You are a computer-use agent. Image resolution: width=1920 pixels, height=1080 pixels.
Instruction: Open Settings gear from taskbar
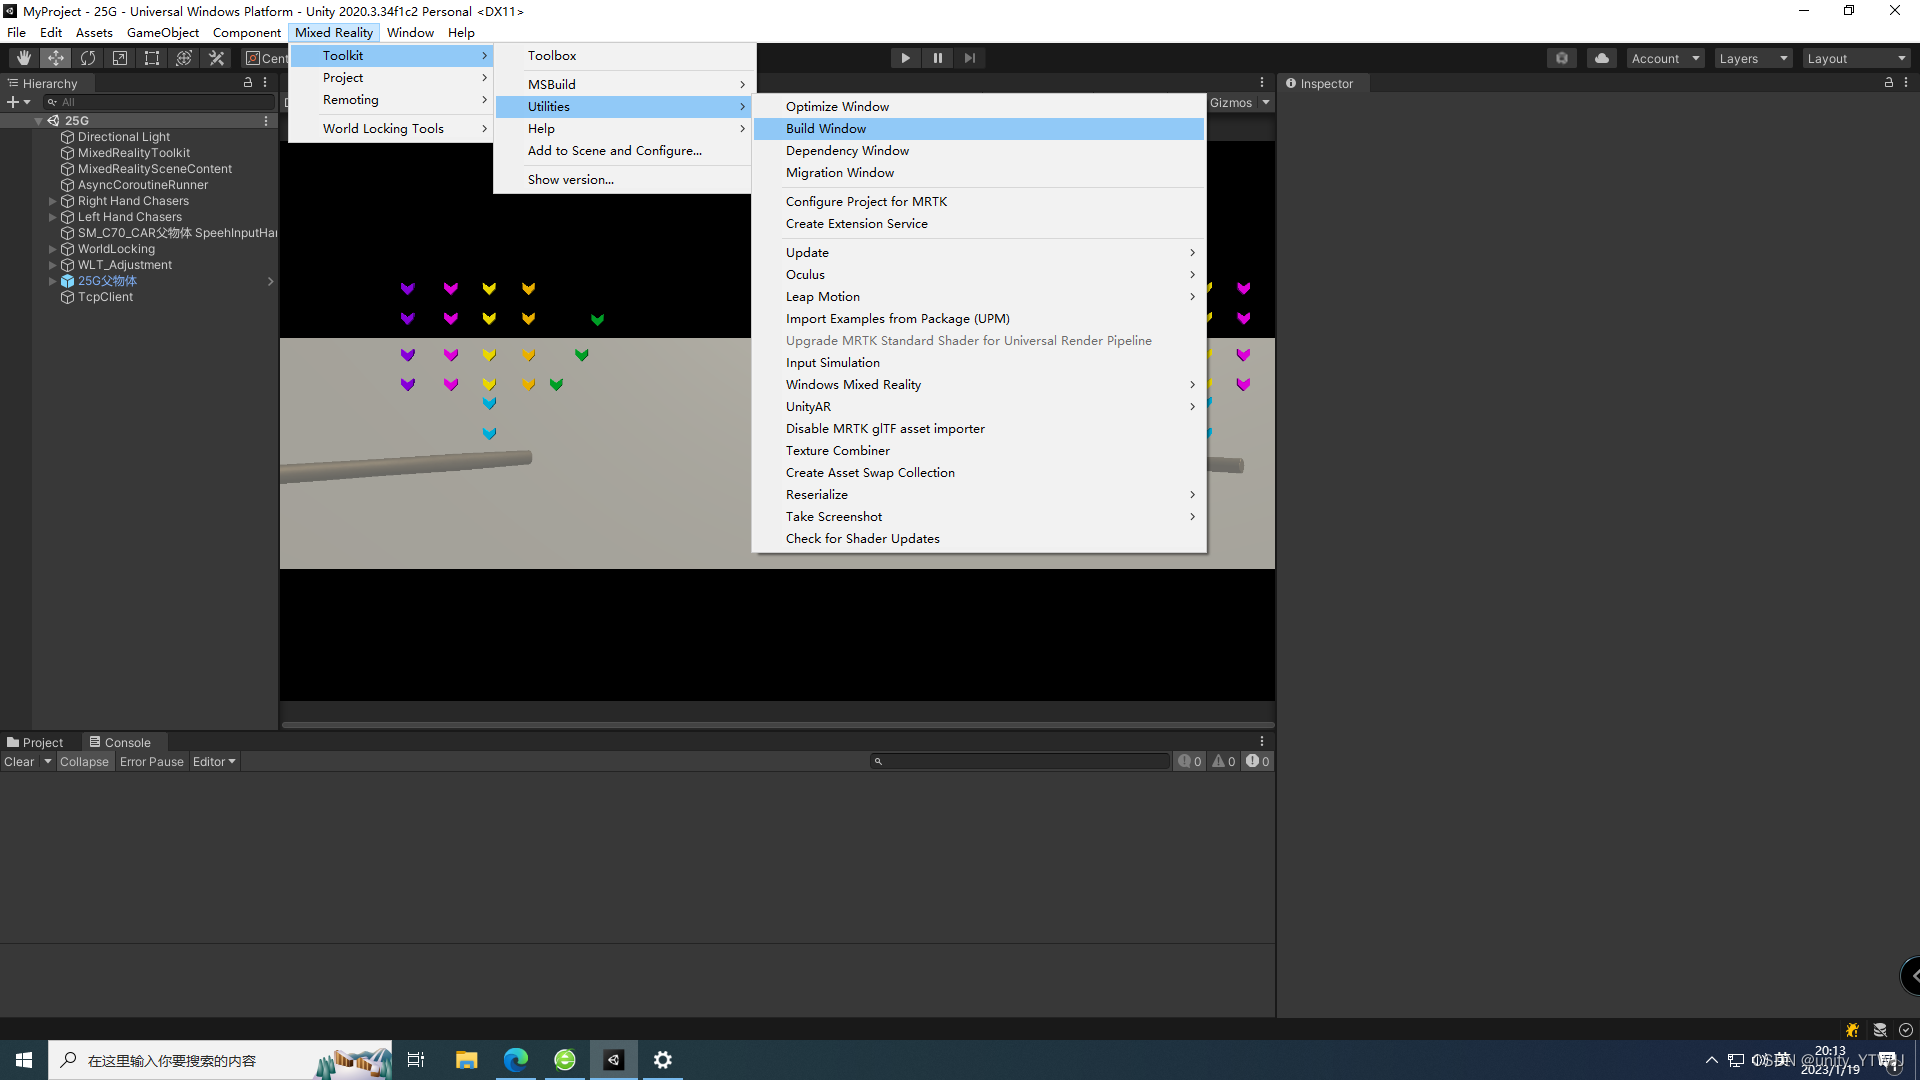663,1060
